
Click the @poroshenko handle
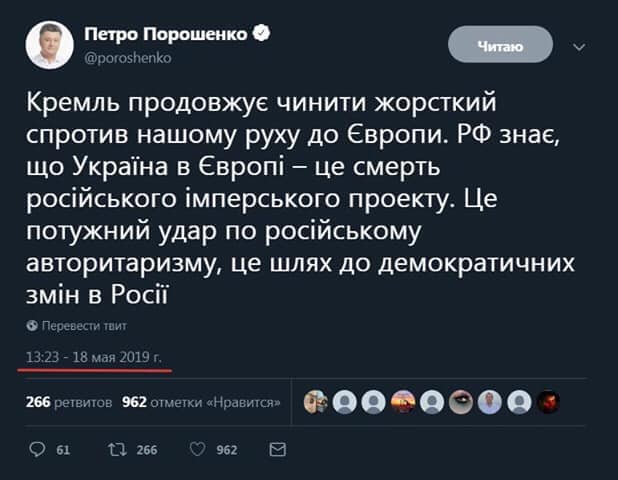click(128, 58)
